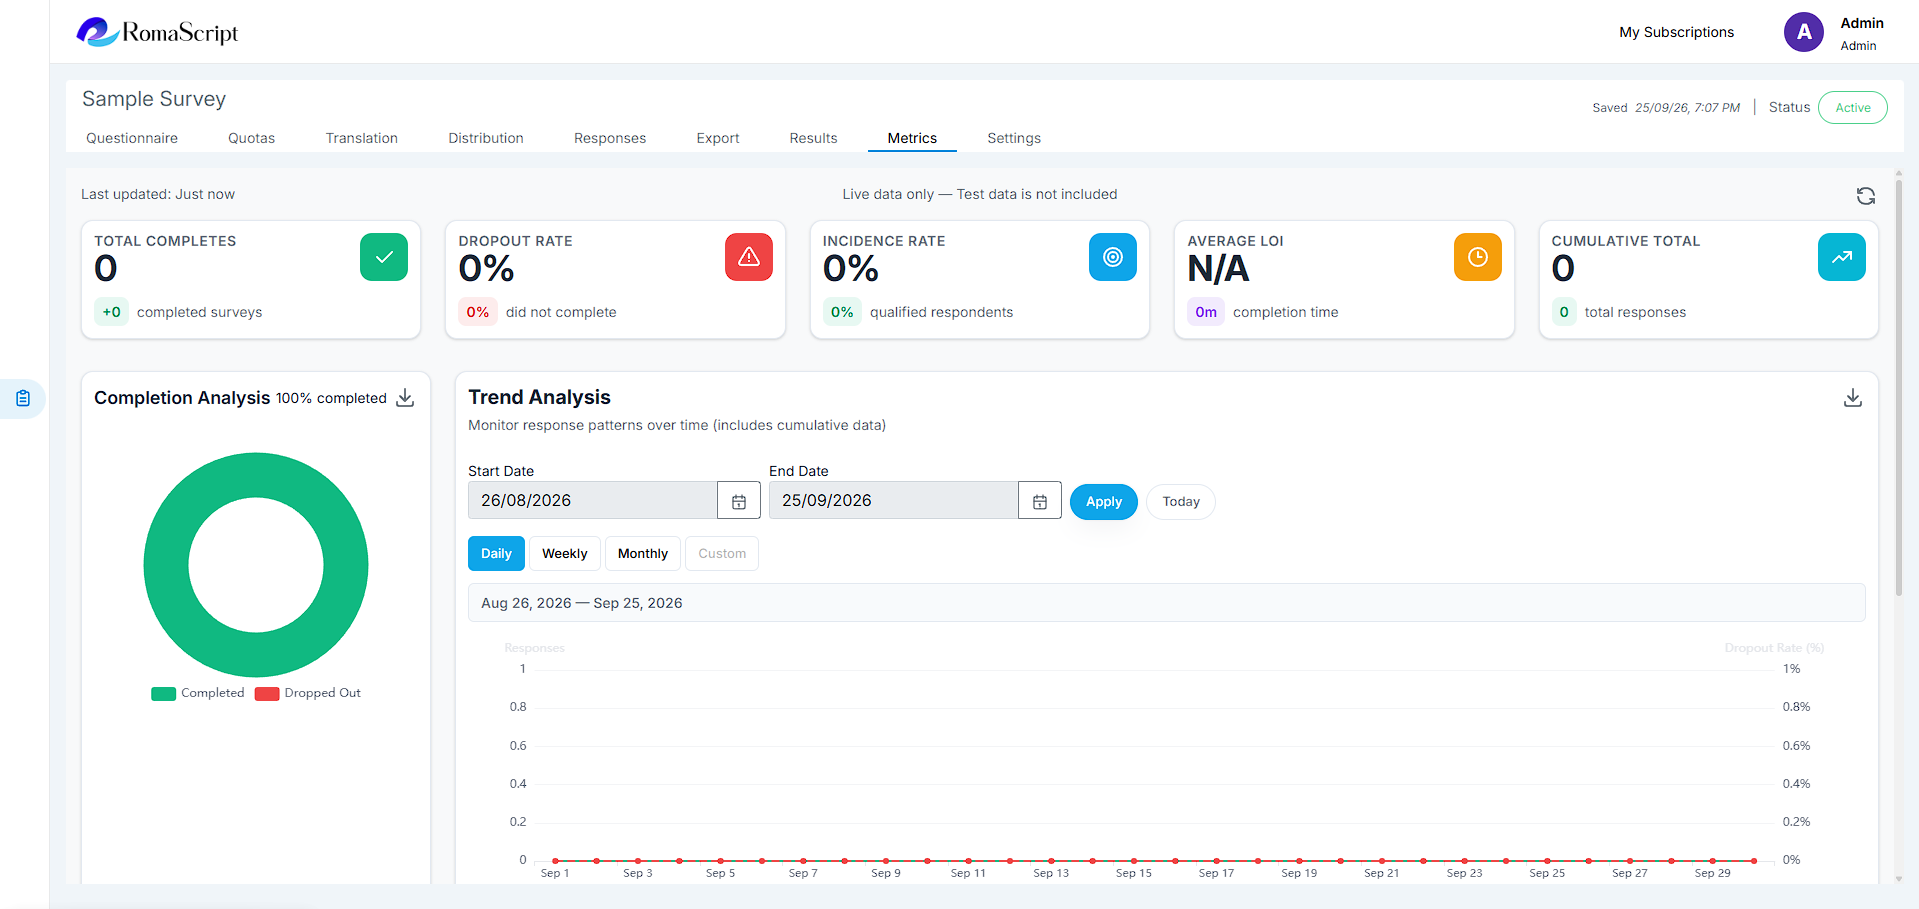The height and width of the screenshot is (909, 1919).
Task: Click the Cumulative Total trend icon
Action: [1842, 257]
